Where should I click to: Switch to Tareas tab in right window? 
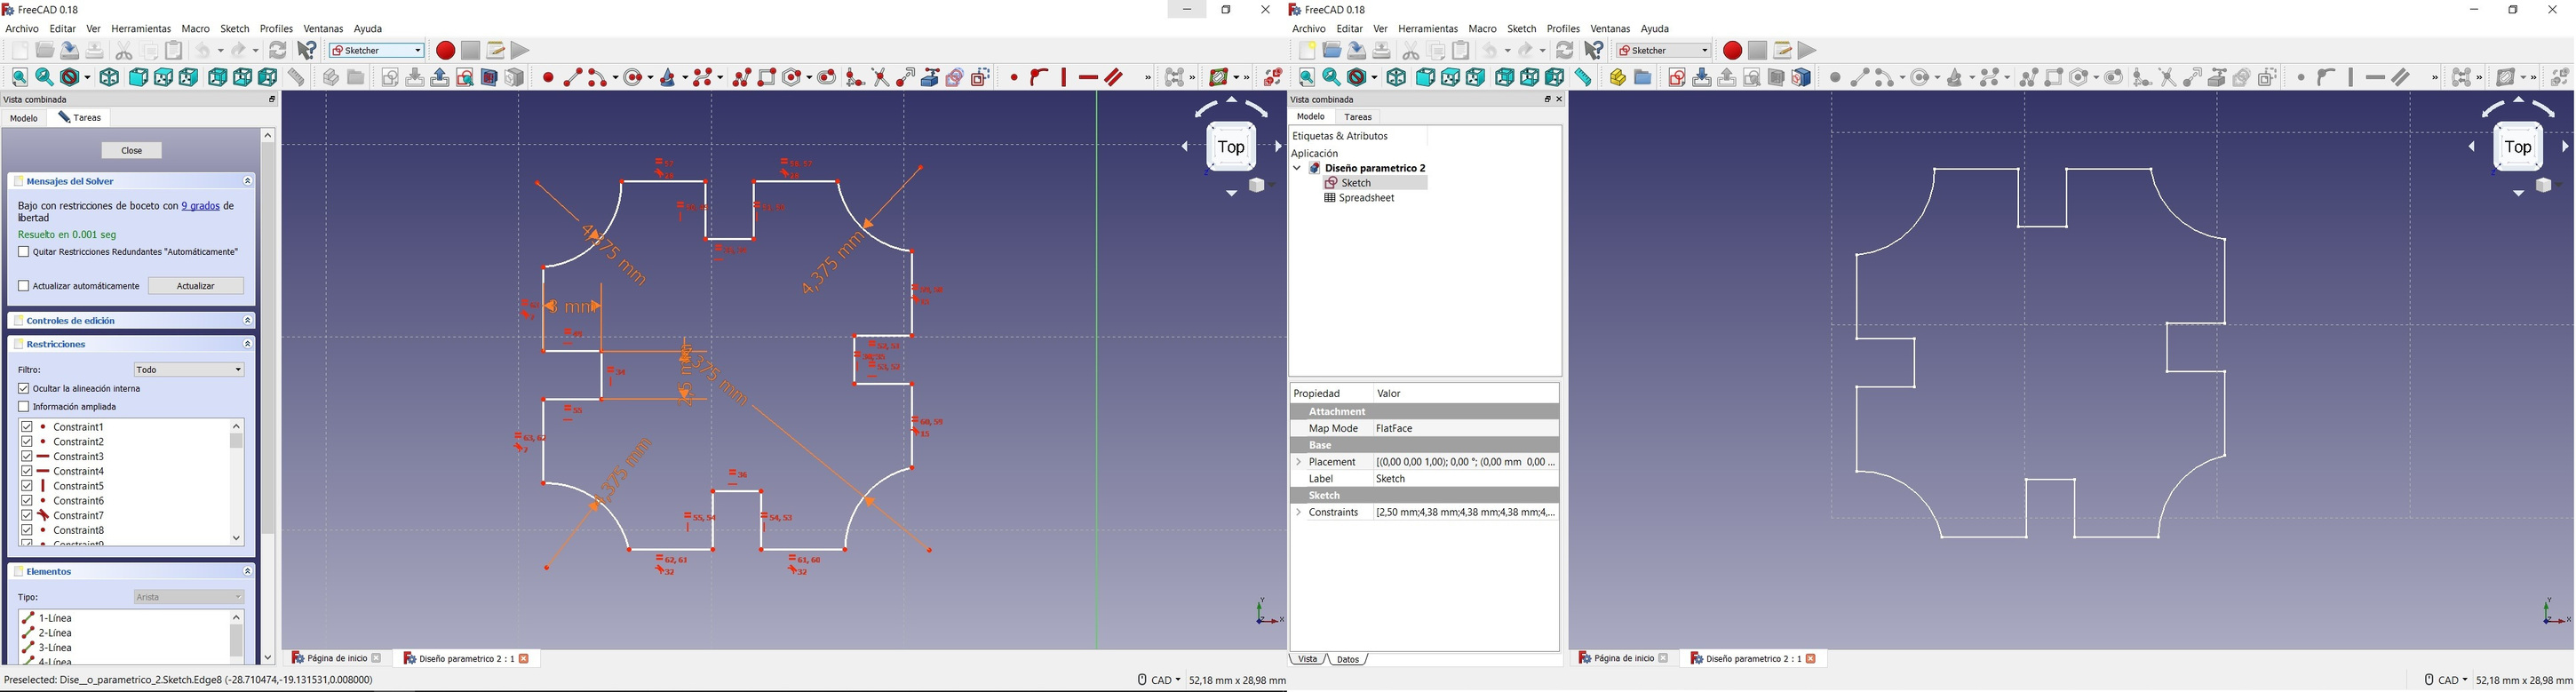(1359, 117)
